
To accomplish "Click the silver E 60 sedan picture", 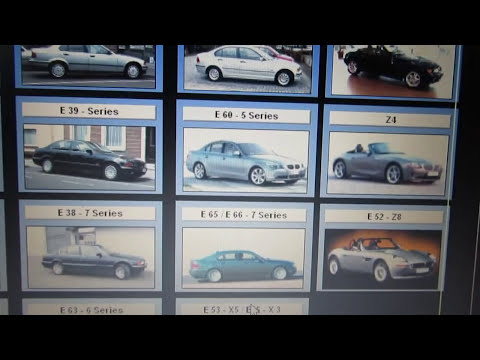I will point(246,161).
